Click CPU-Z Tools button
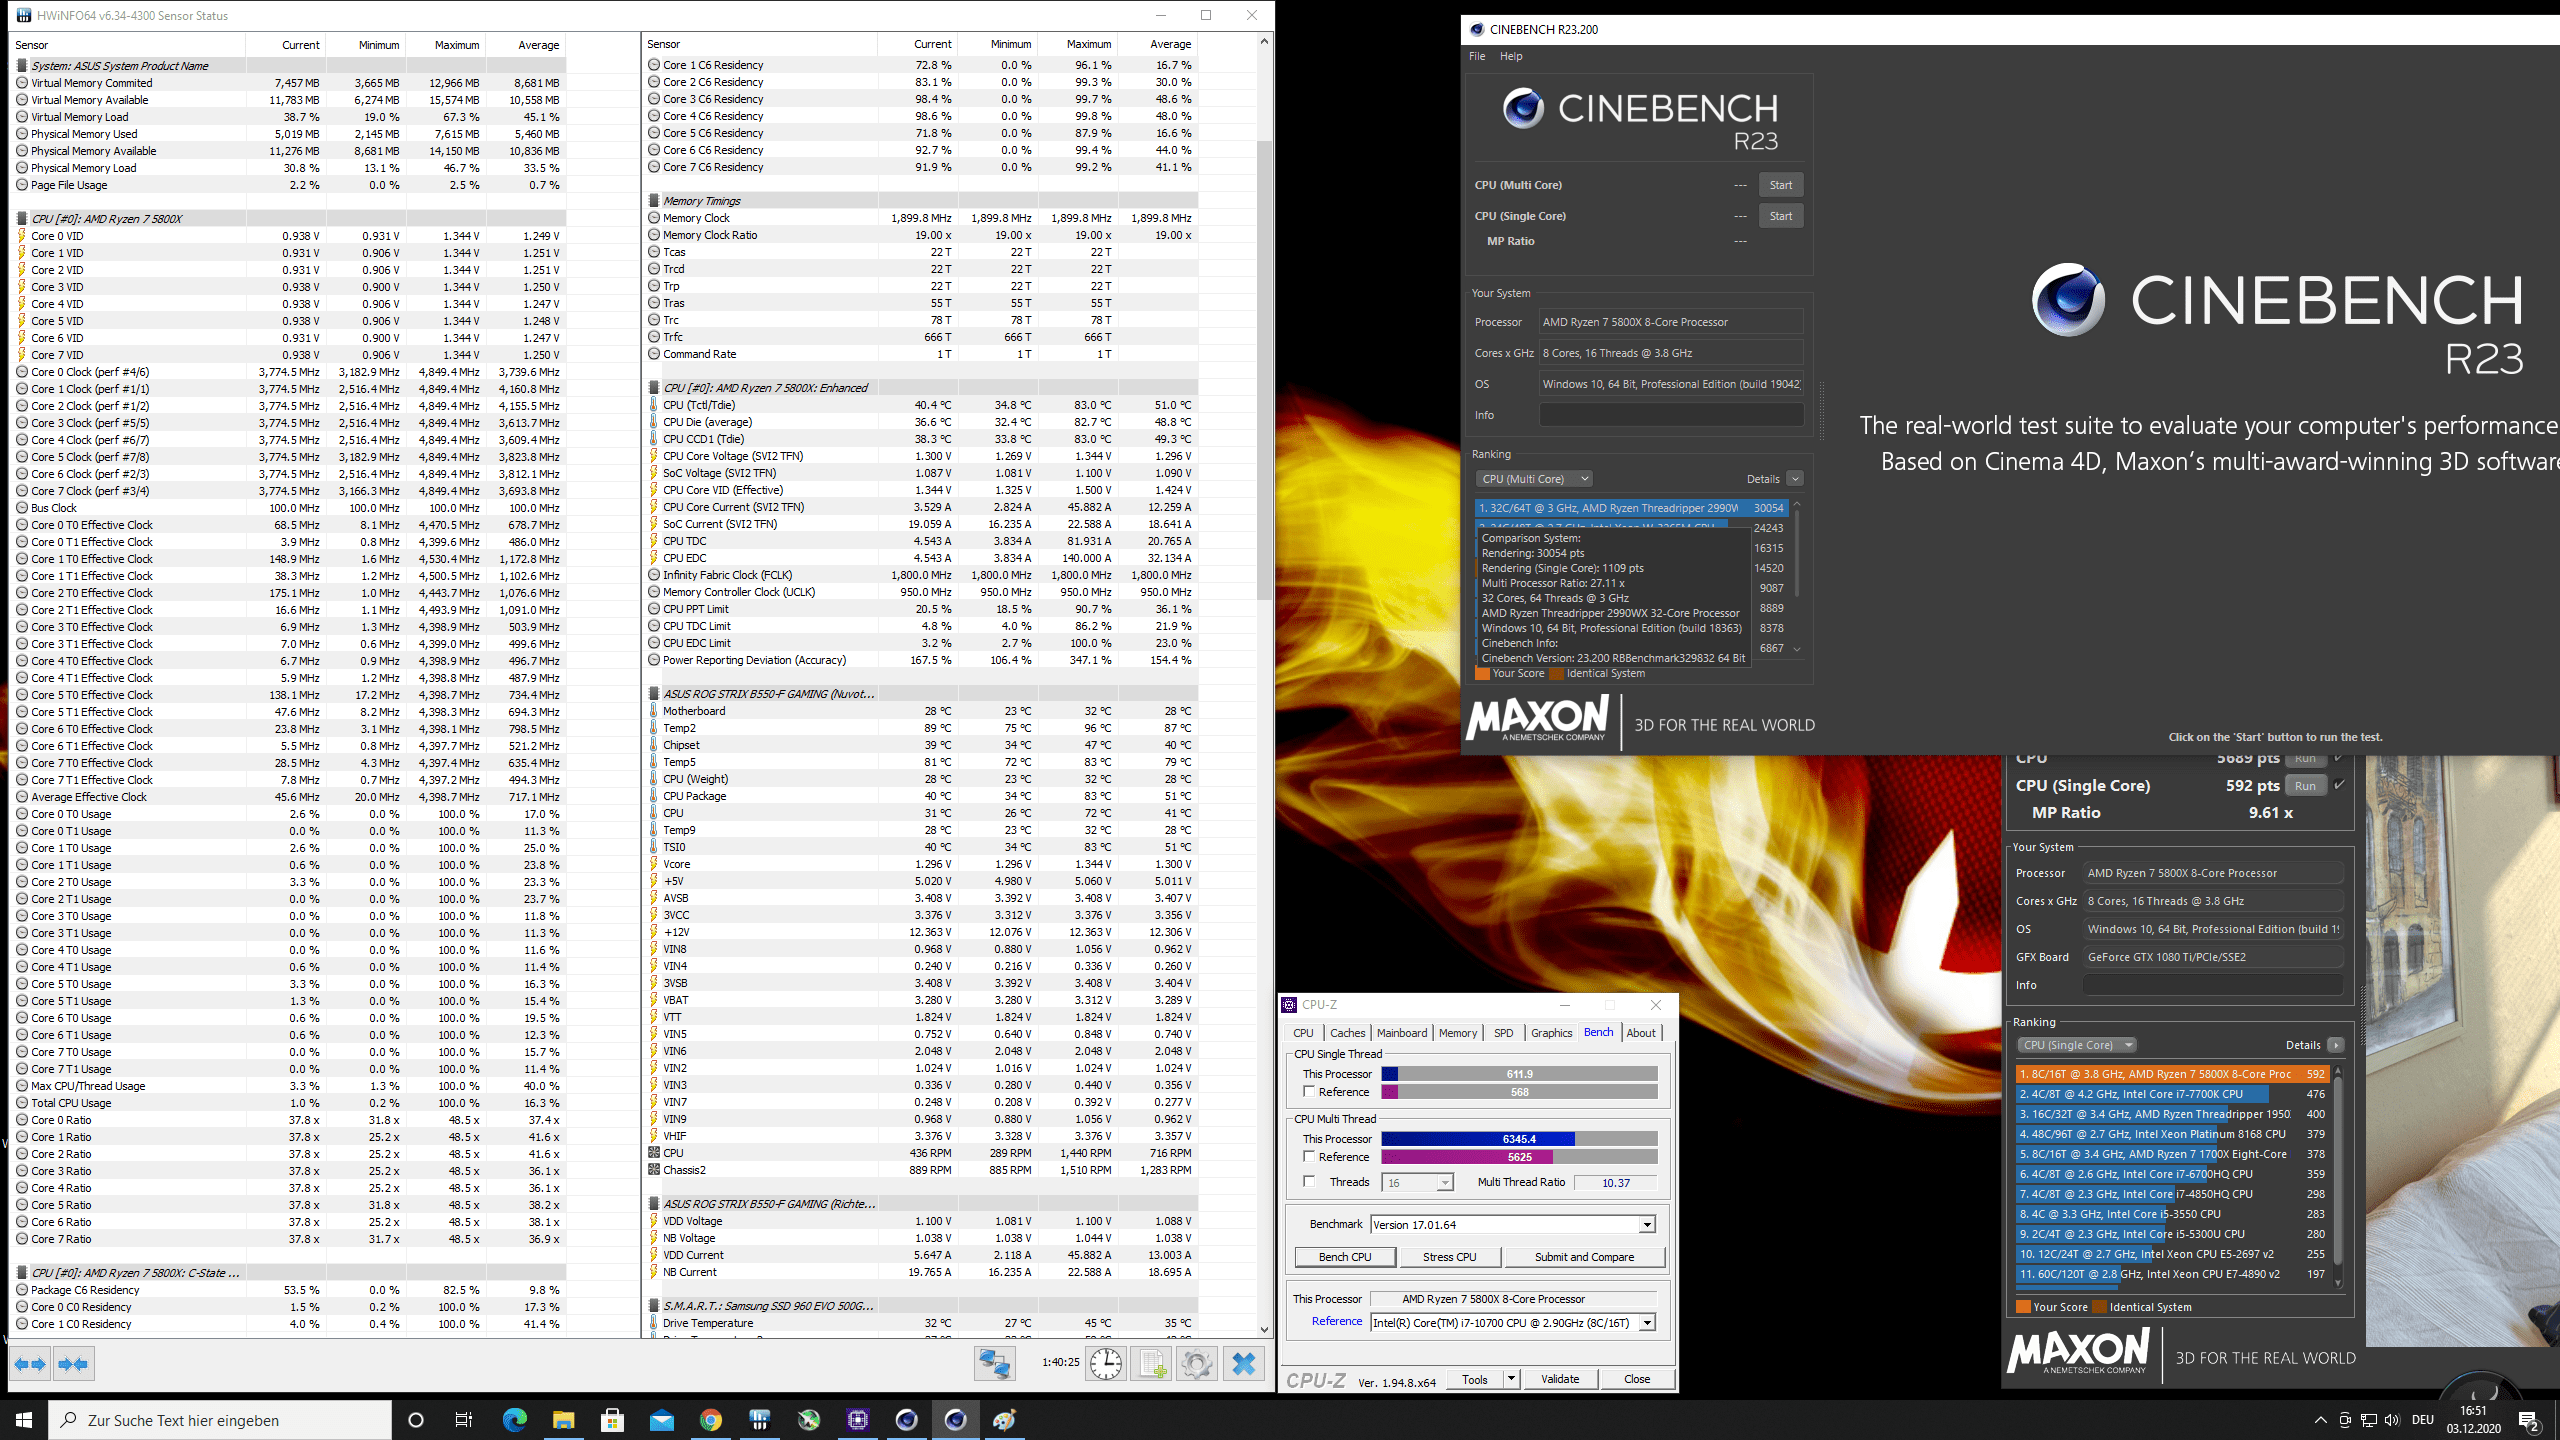The height and width of the screenshot is (1440, 2560). [1475, 1379]
